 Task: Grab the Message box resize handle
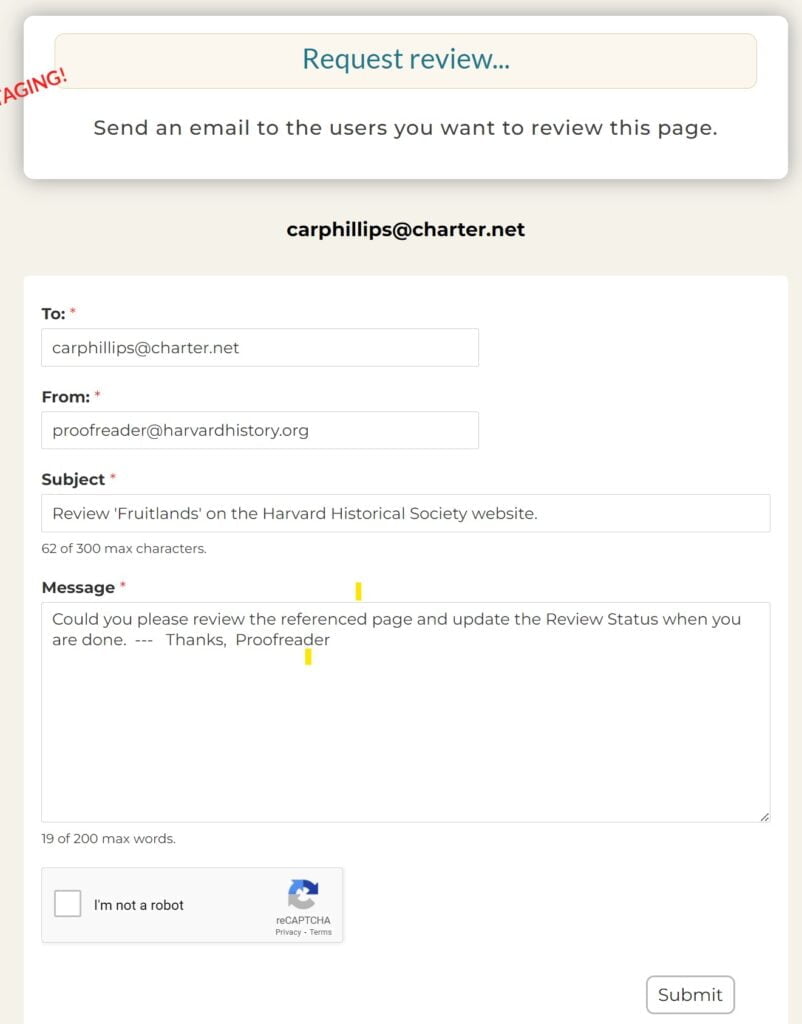(764, 816)
